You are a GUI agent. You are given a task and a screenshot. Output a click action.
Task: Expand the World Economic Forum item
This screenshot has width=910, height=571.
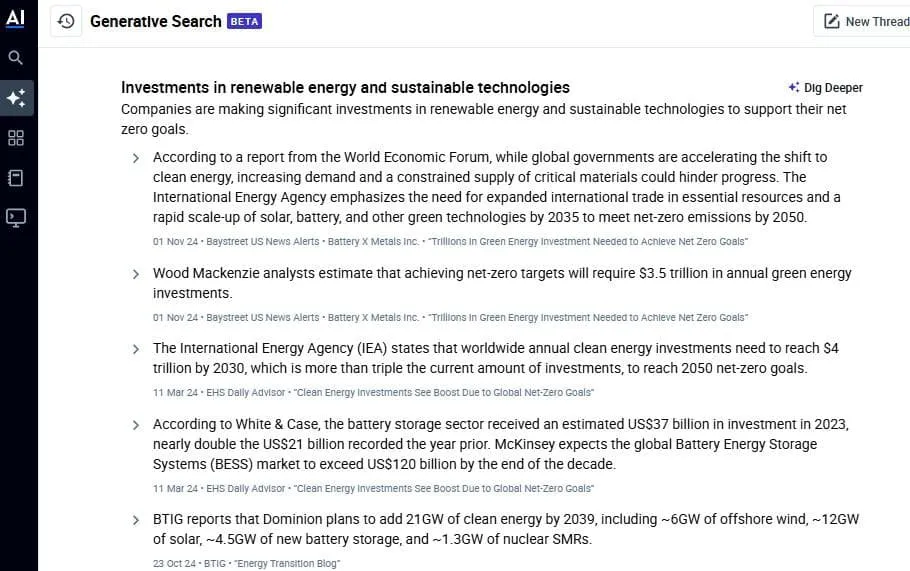click(x=136, y=158)
